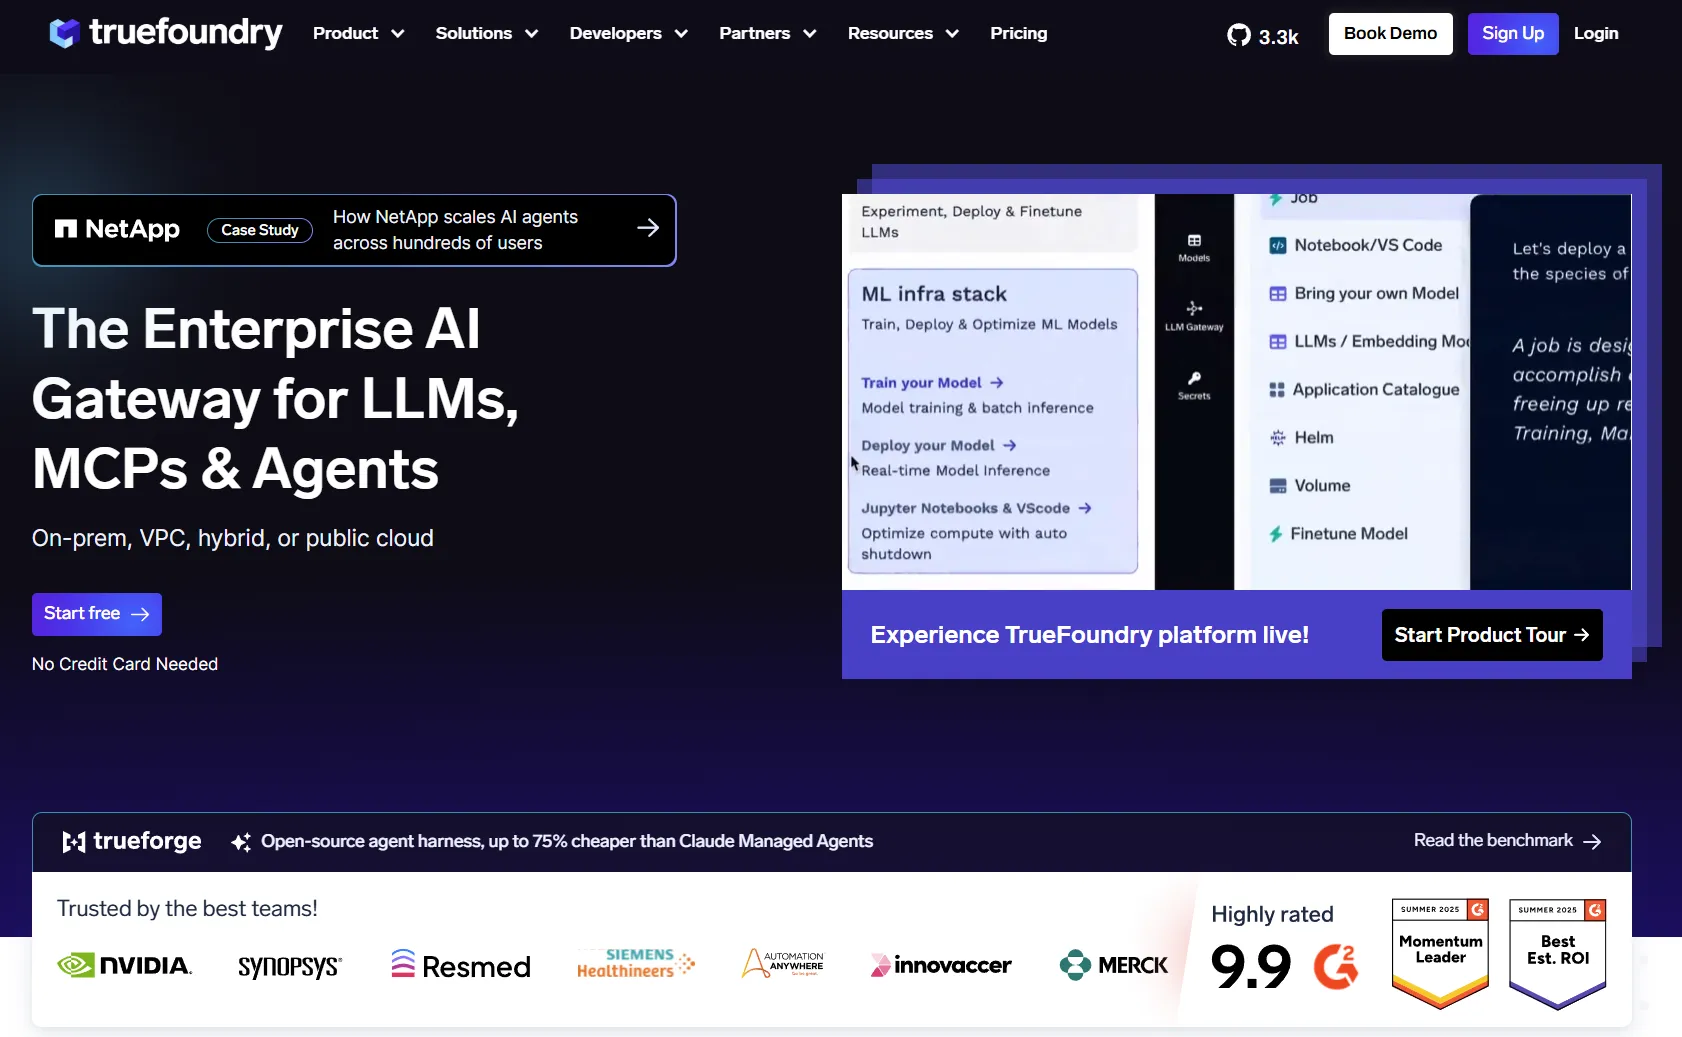The height and width of the screenshot is (1037, 1682).
Task: Click the trueforge logo
Action: (132, 841)
